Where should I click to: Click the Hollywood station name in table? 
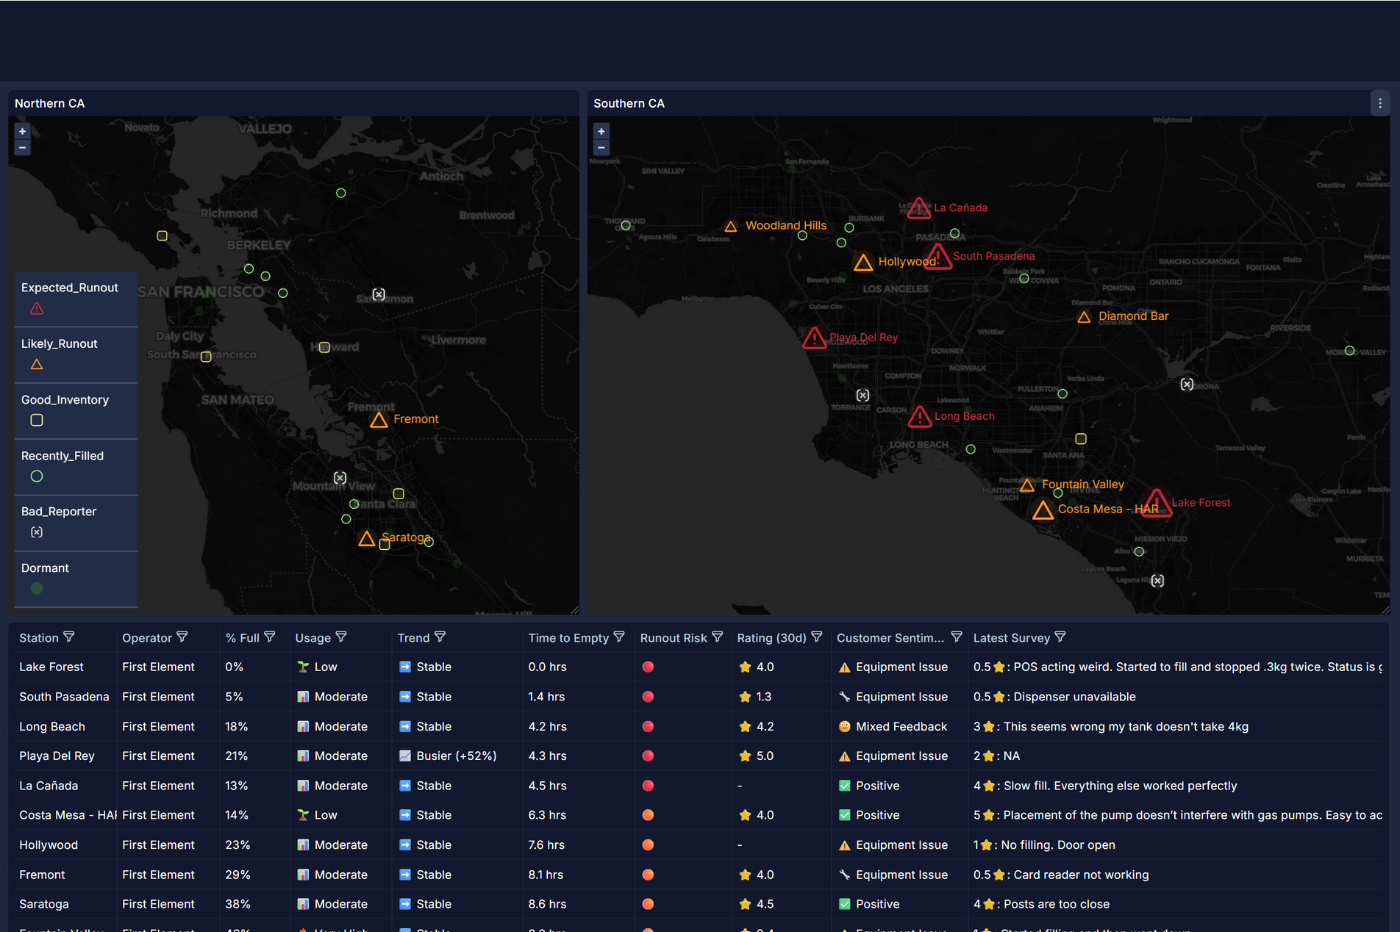click(48, 845)
